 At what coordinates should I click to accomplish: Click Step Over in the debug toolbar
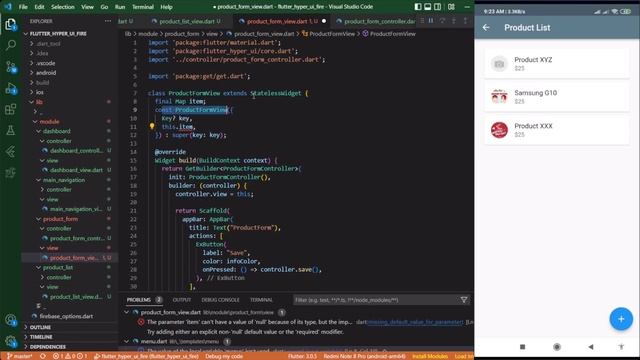[x=442, y=21]
